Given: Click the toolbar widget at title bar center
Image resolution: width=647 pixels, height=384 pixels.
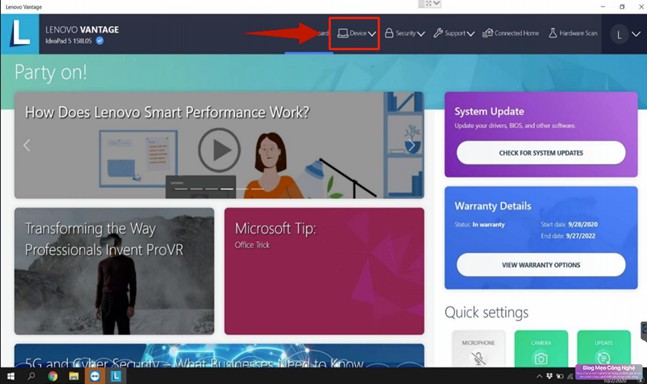Looking at the screenshot, I should click(430, 4).
